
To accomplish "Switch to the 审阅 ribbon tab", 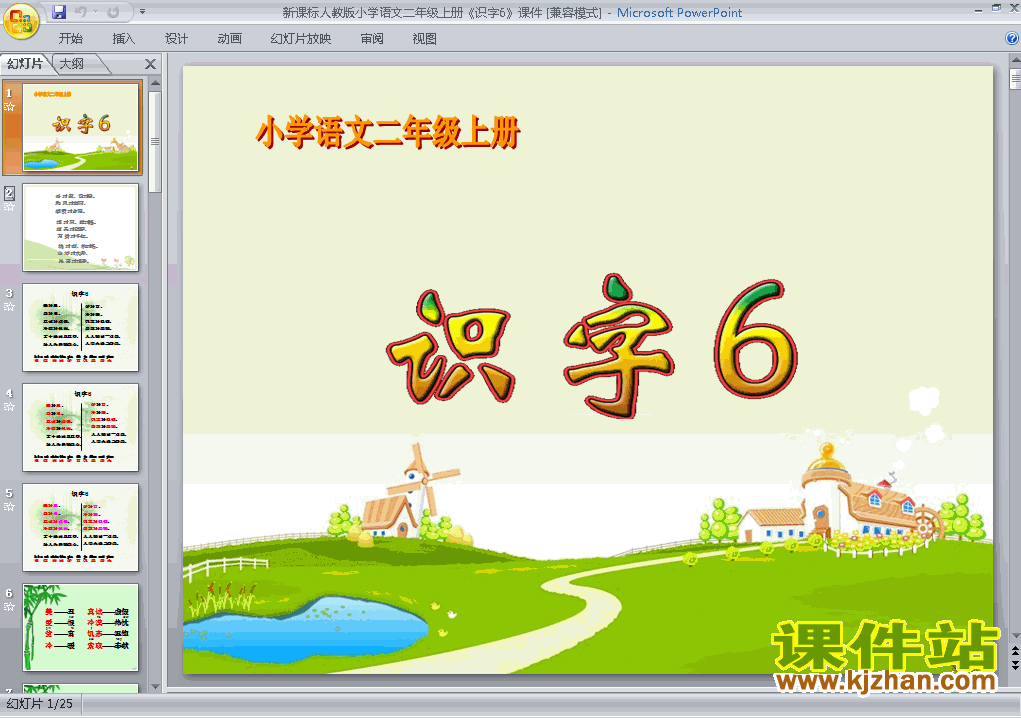I will (372, 38).
